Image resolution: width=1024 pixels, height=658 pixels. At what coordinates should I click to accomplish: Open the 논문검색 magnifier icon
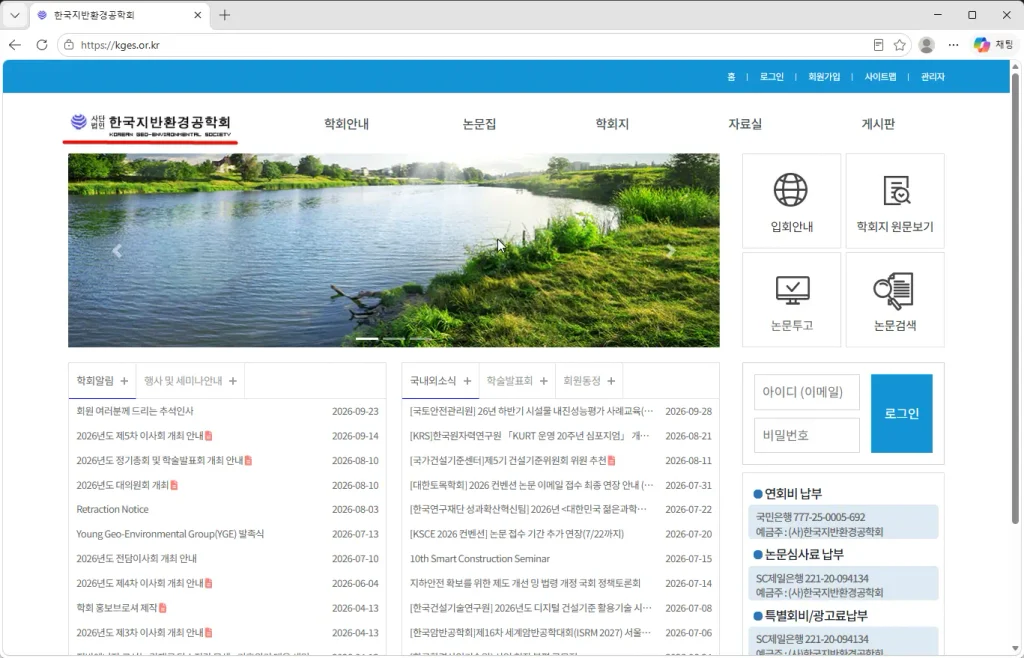[x=893, y=290]
